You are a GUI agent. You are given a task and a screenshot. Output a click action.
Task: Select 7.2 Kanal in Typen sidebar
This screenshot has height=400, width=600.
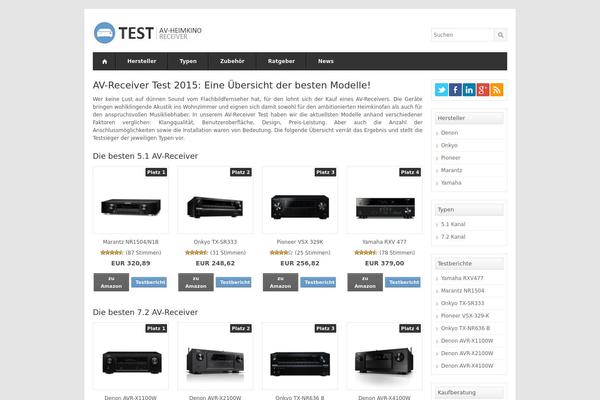453,237
